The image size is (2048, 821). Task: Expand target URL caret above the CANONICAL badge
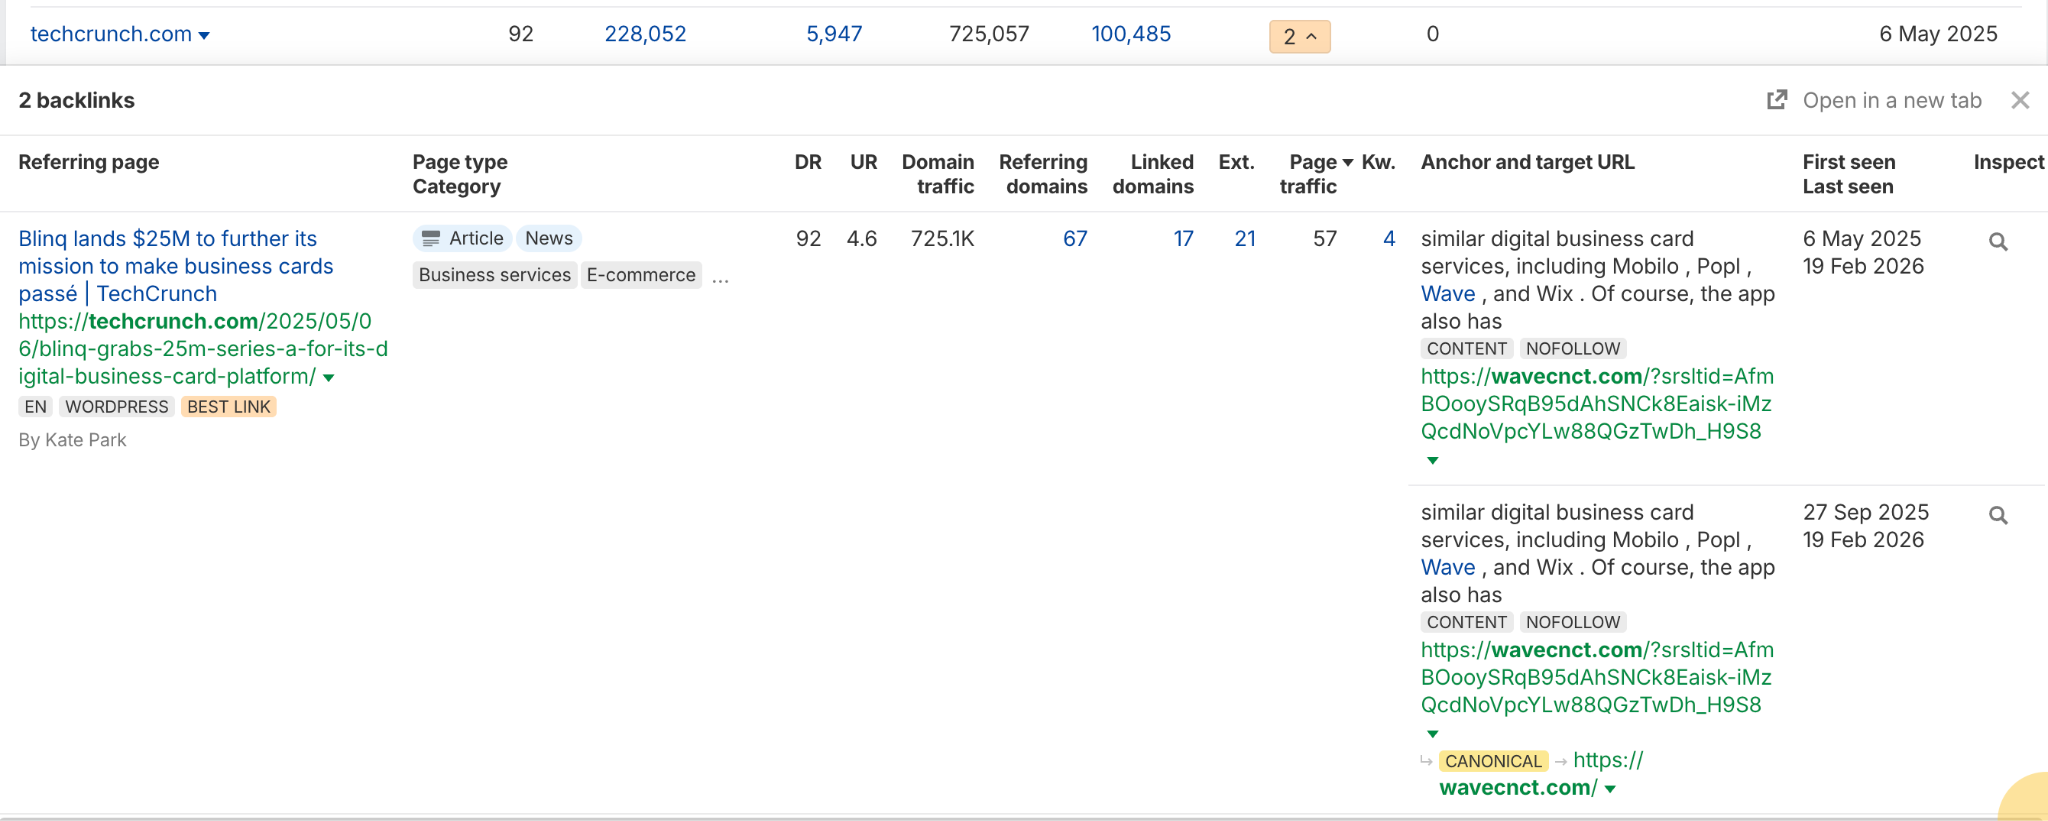[x=1432, y=734]
